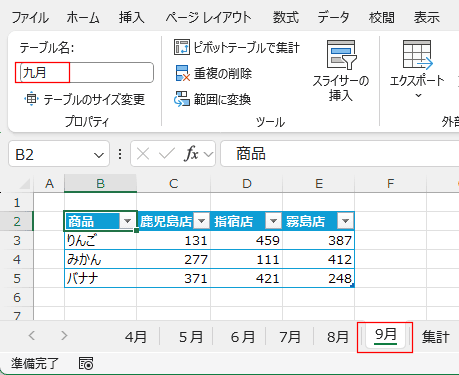This screenshot has width=459, height=375.
Task: Click the convert to range icon
Action: [x=182, y=99]
